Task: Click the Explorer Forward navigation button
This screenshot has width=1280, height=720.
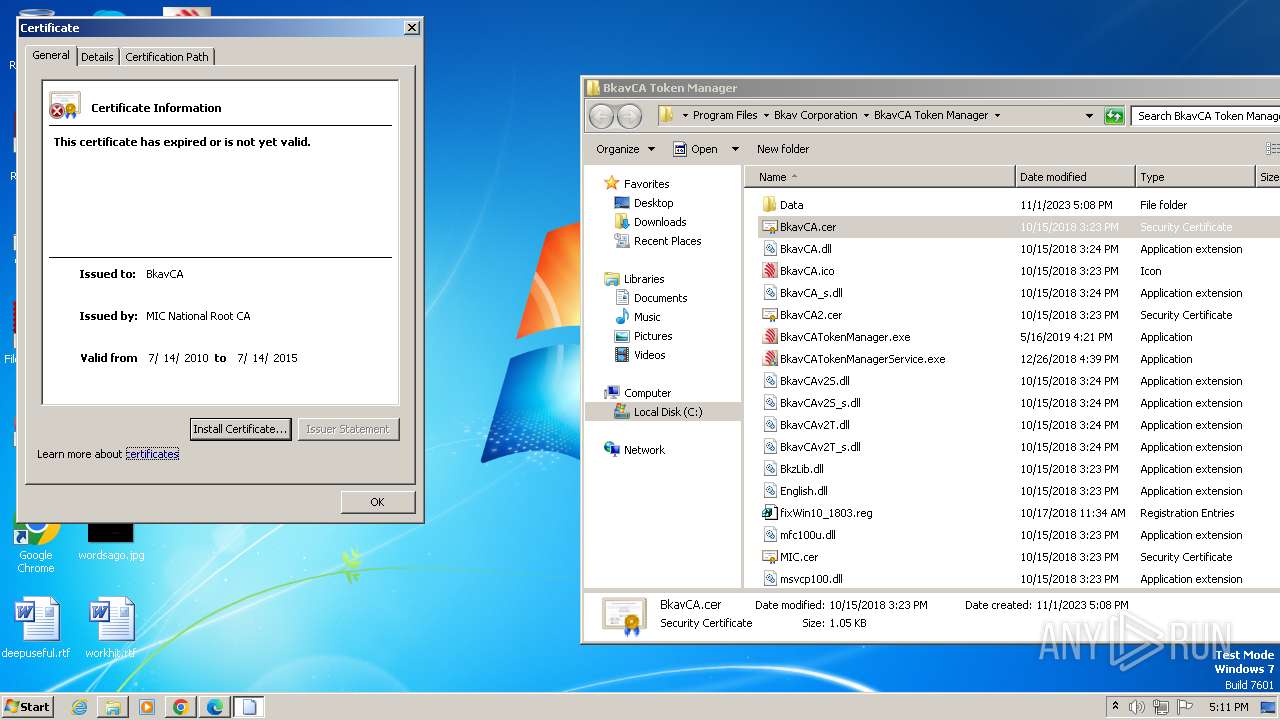Action: point(629,116)
